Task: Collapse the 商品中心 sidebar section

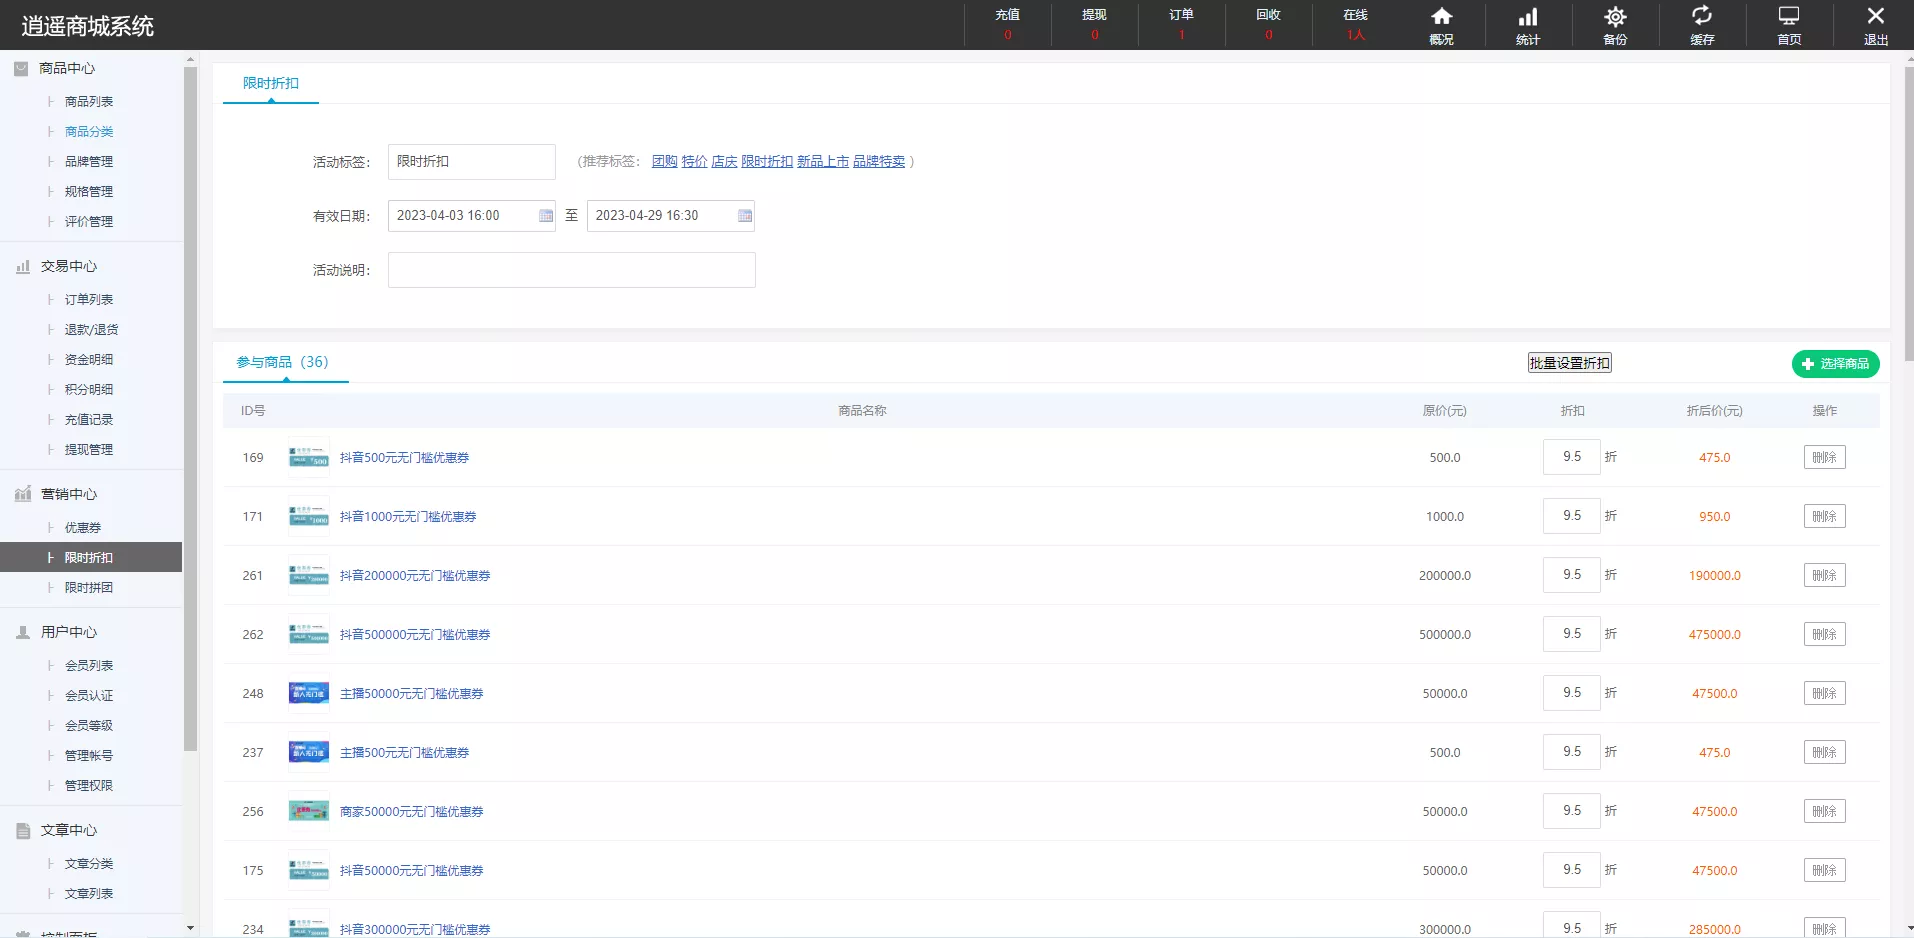Action: (x=67, y=68)
